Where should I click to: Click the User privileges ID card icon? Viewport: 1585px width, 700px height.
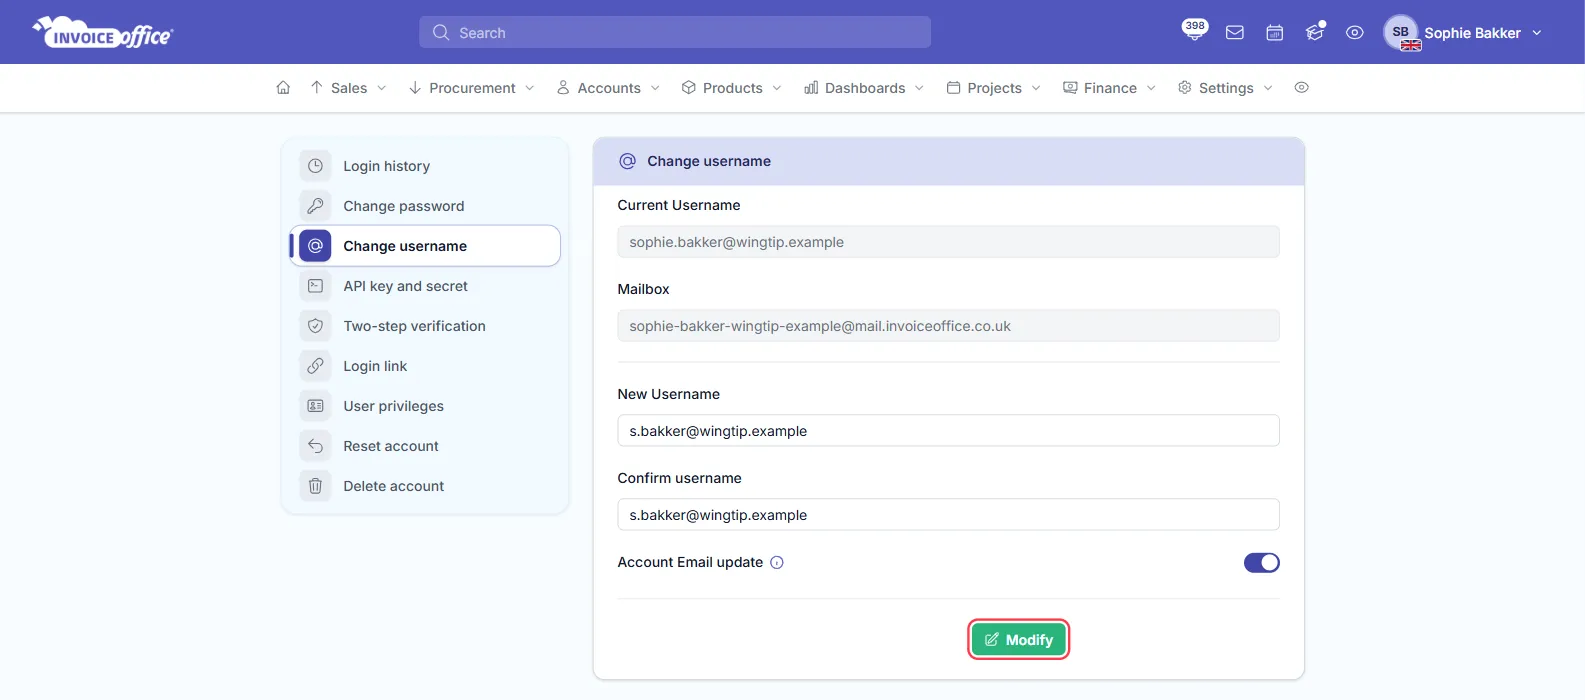(315, 406)
